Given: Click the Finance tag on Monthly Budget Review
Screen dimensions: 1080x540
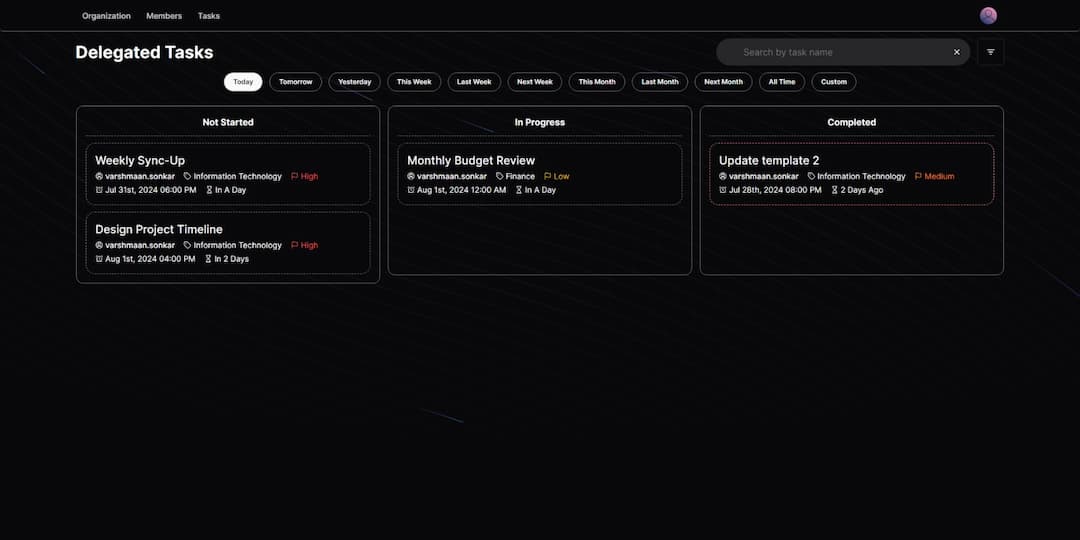Looking at the screenshot, I should [x=515, y=176].
